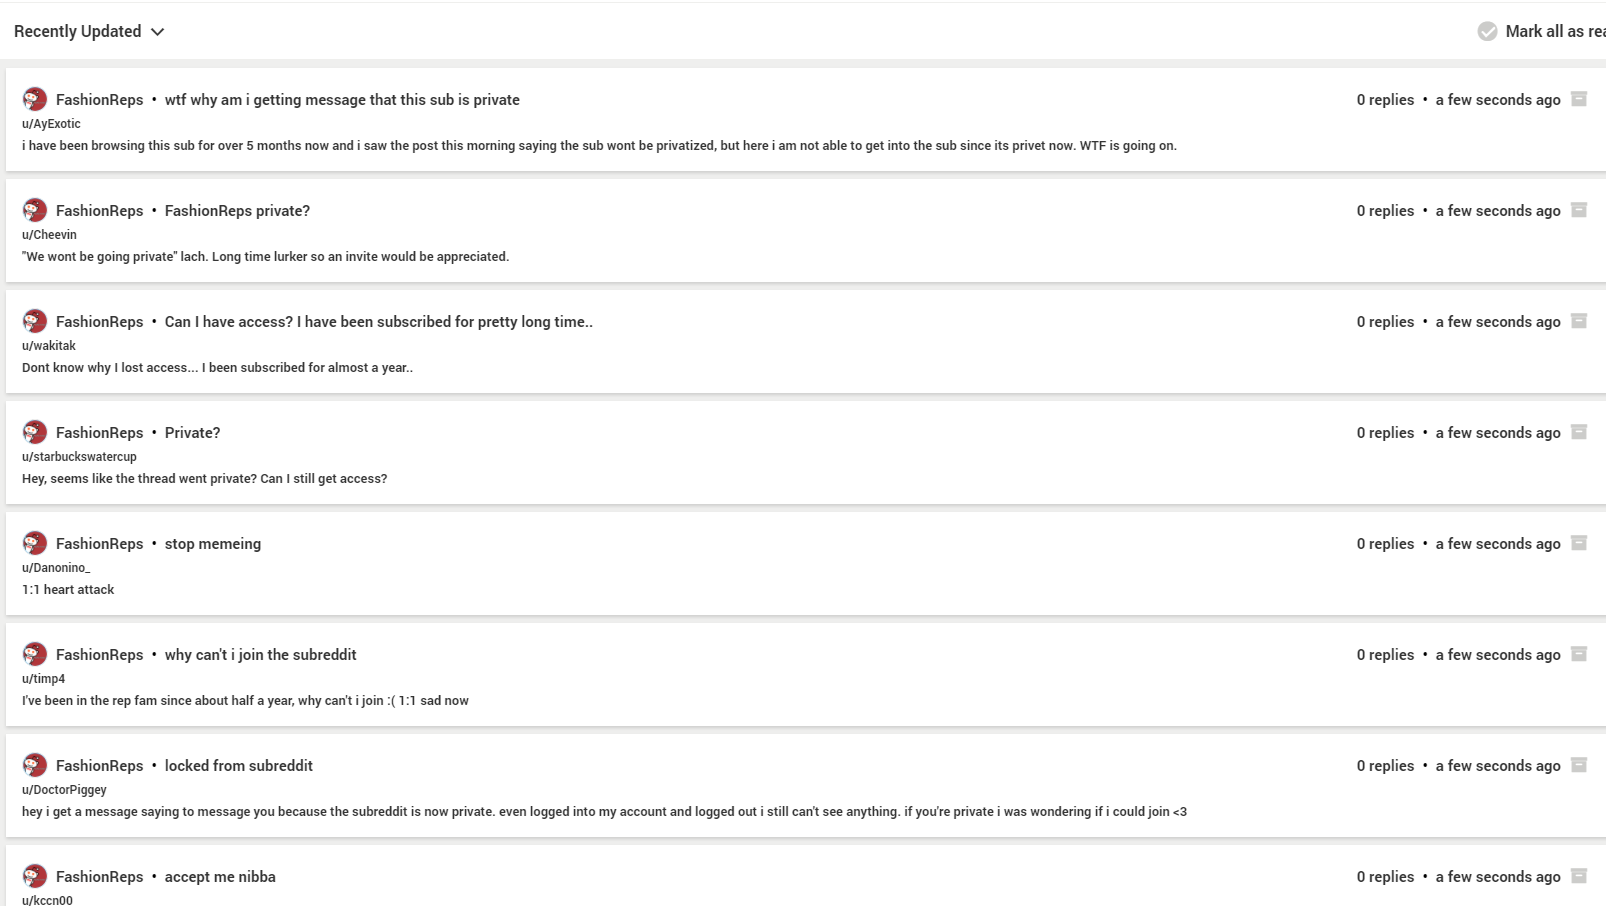Archive the 'stop memeing' conversation
Image resolution: width=1606 pixels, height=906 pixels.
point(1579,543)
